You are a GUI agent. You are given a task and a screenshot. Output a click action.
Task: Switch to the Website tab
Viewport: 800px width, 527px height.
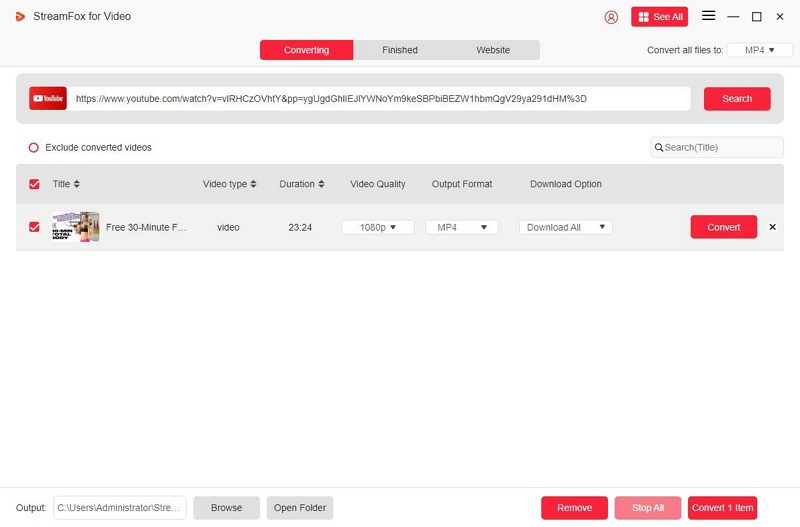tap(493, 50)
